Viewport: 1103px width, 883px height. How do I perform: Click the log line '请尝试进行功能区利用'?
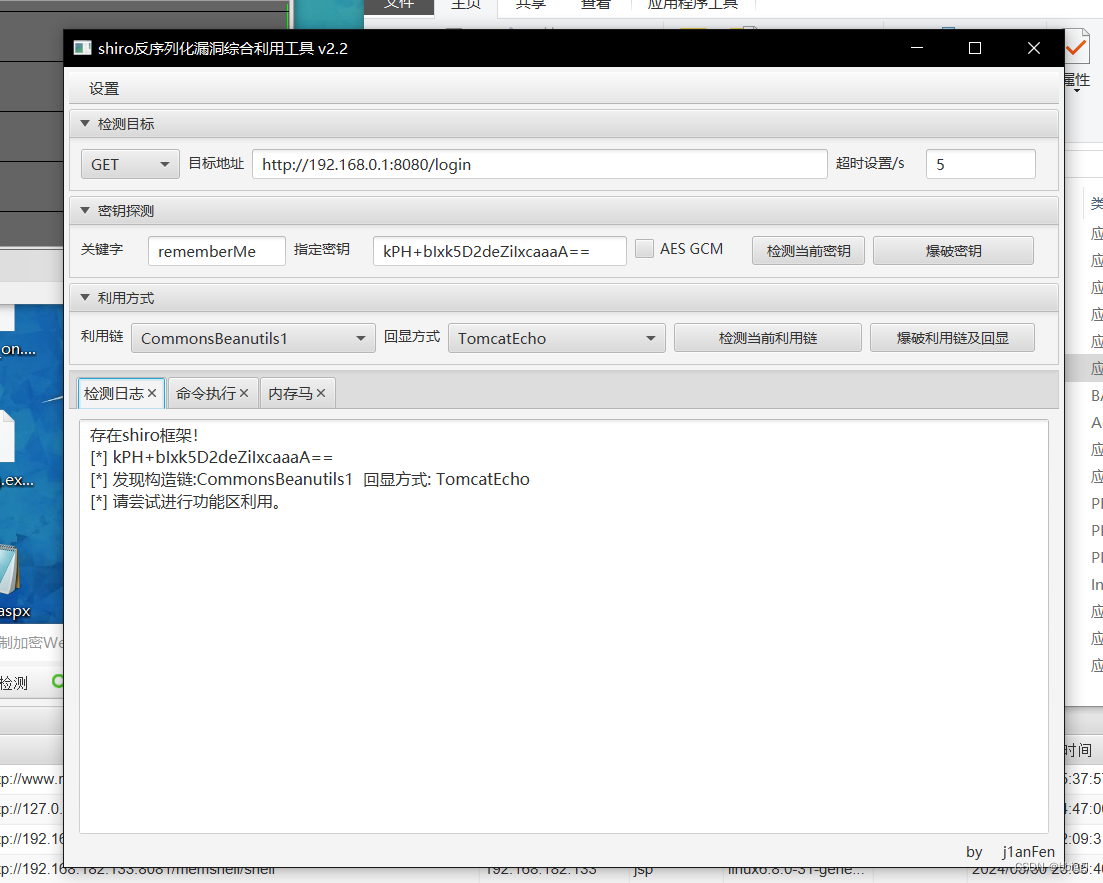pos(186,502)
